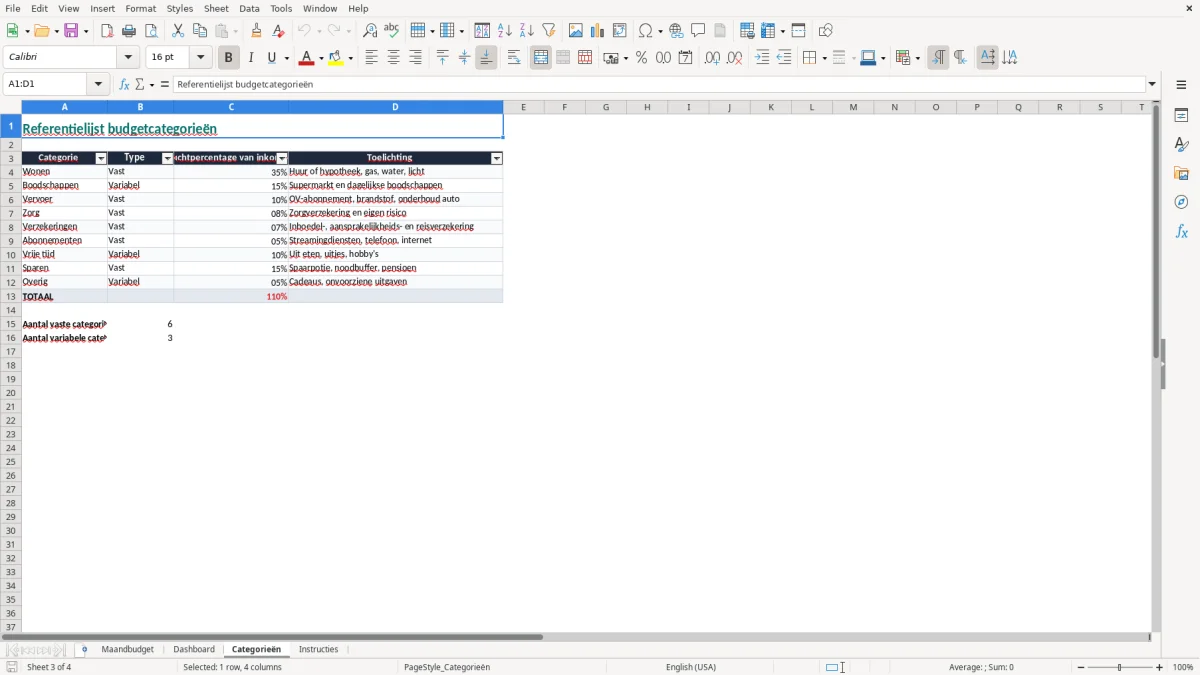Open the Font Size dropdown arrow
The height and width of the screenshot is (675, 1200).
(201, 58)
